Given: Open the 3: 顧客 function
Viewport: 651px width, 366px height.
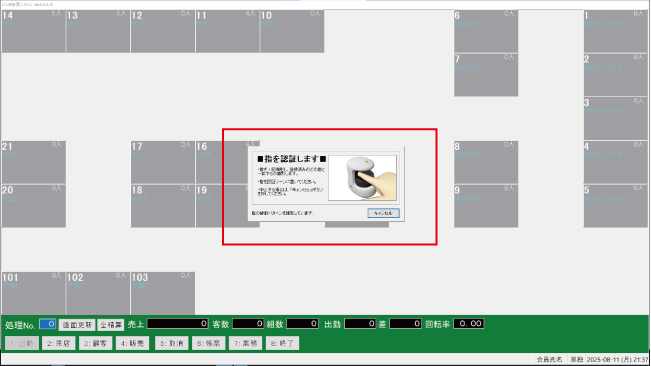Looking at the screenshot, I should (95, 343).
